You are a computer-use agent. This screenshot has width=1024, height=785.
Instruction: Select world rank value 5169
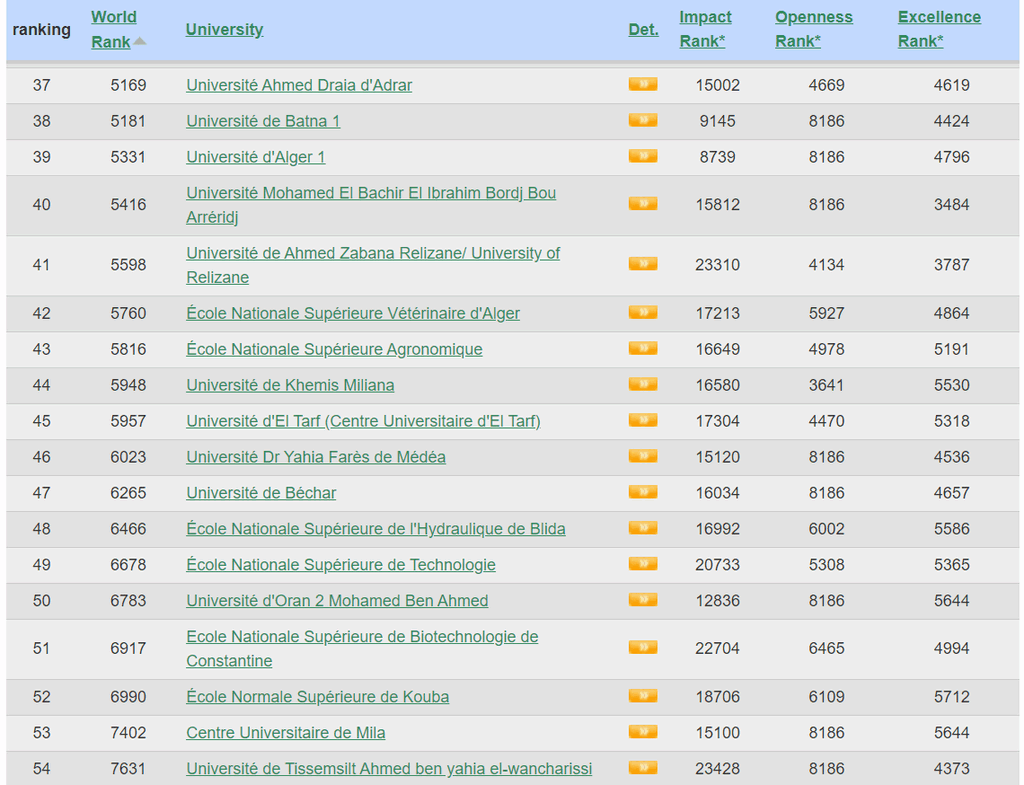click(128, 85)
